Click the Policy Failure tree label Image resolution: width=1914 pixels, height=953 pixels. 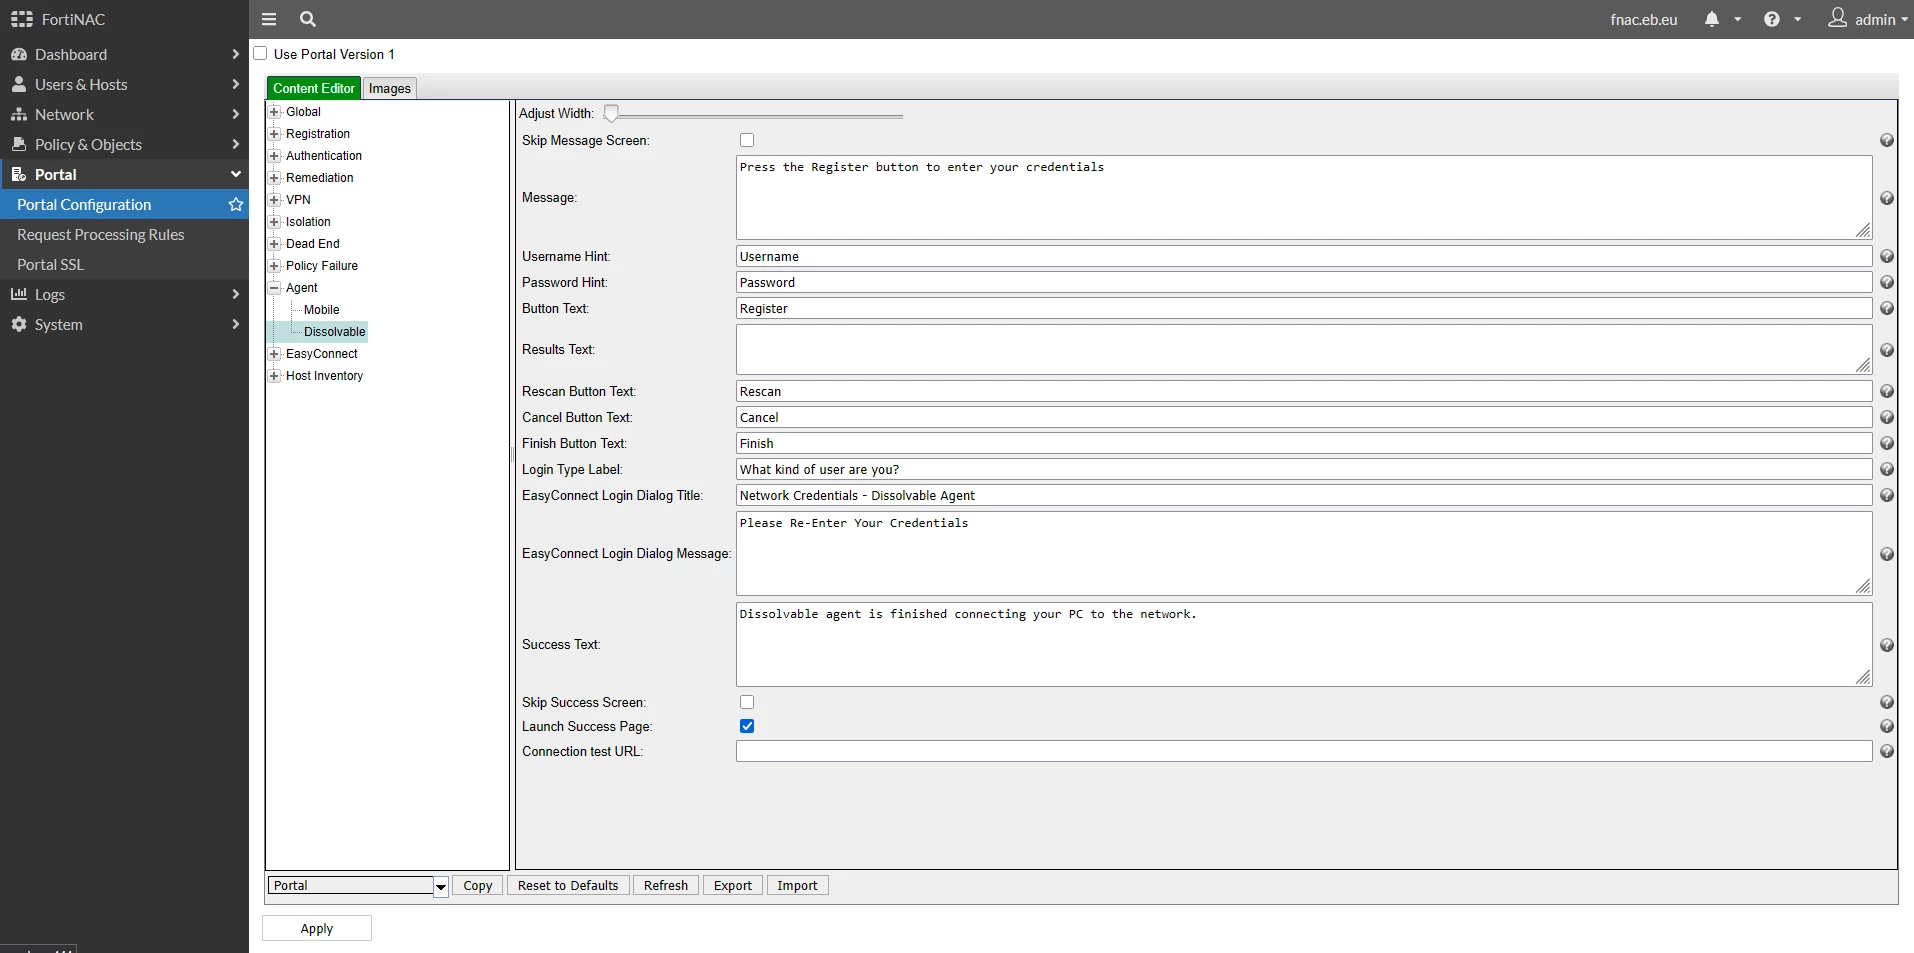coord(322,266)
